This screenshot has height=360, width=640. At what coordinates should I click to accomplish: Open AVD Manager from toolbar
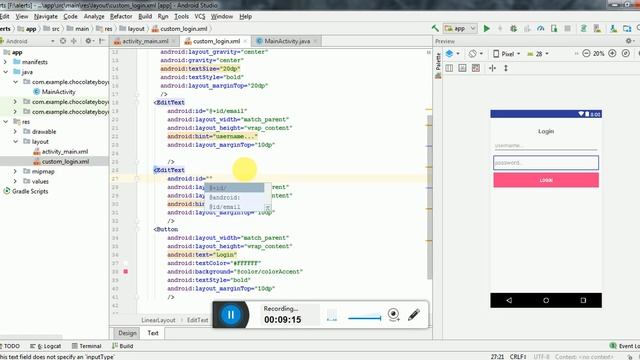(x=597, y=29)
